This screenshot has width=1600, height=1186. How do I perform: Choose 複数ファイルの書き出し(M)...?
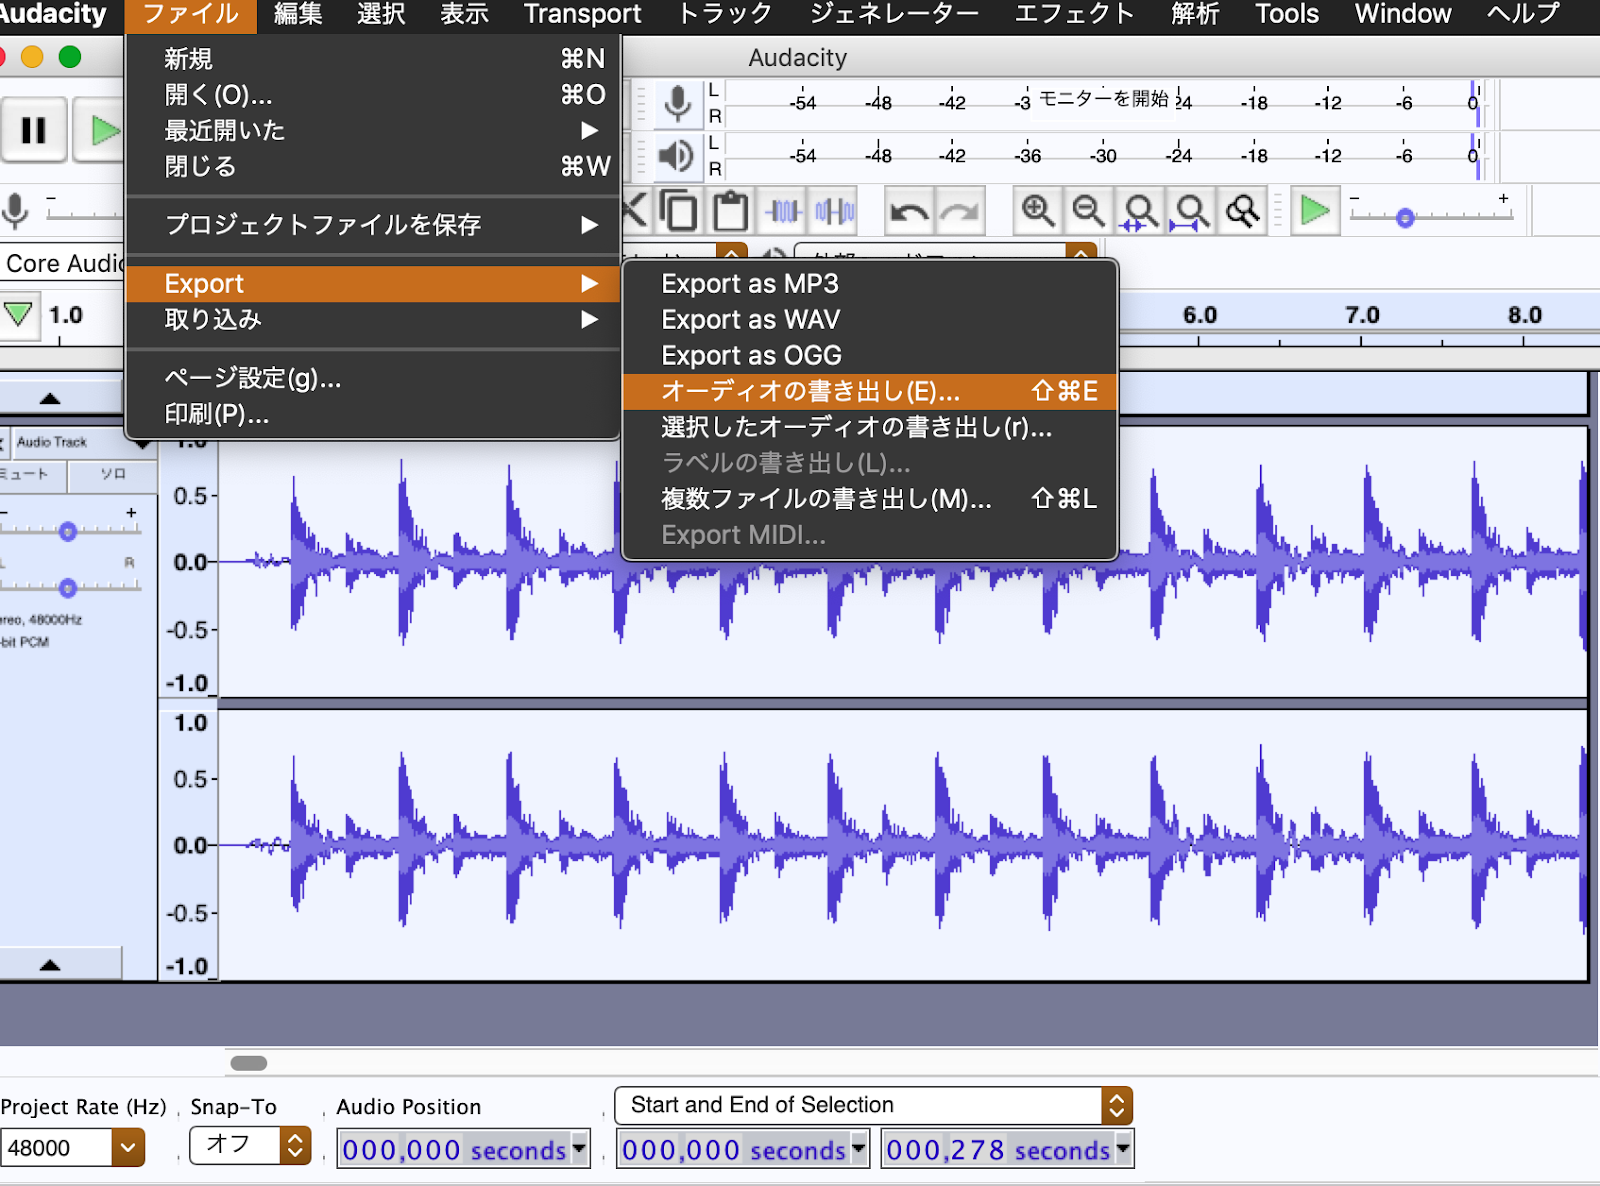[x=869, y=499]
